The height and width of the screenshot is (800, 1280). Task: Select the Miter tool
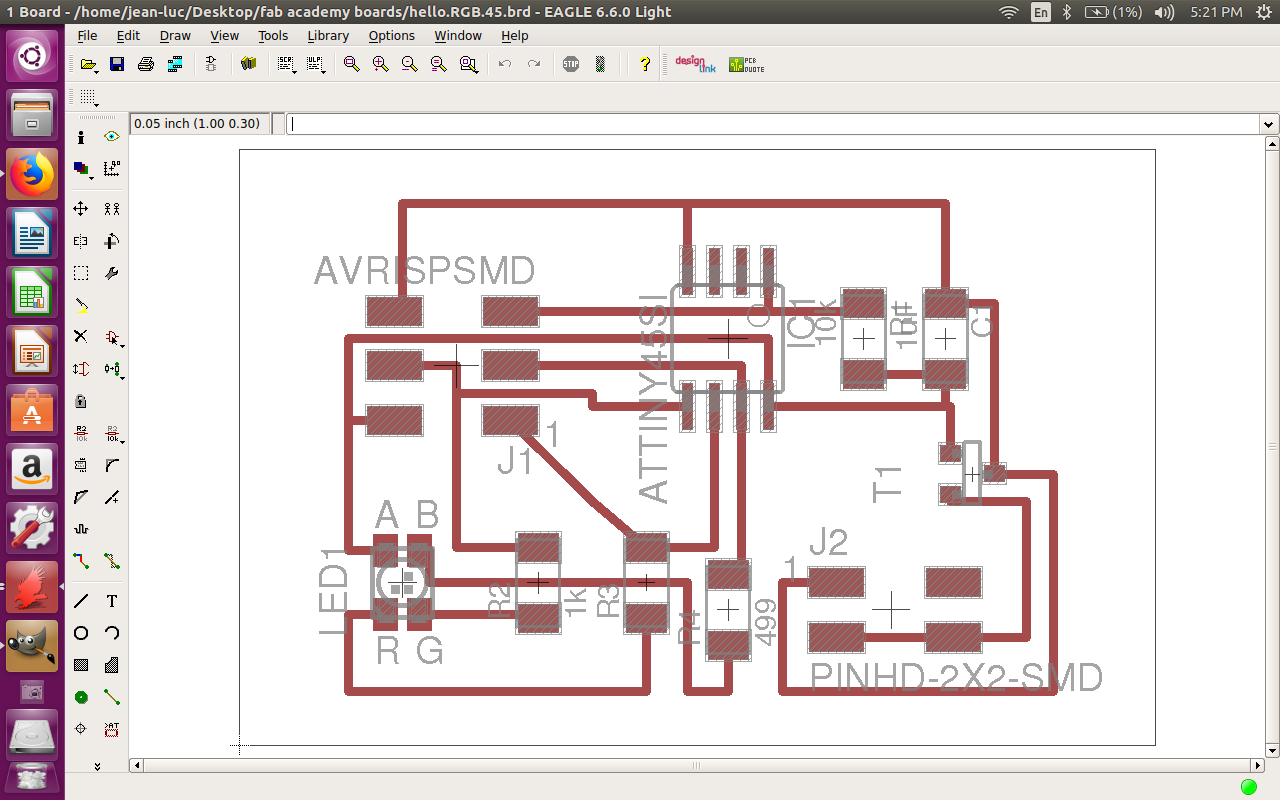click(112, 465)
